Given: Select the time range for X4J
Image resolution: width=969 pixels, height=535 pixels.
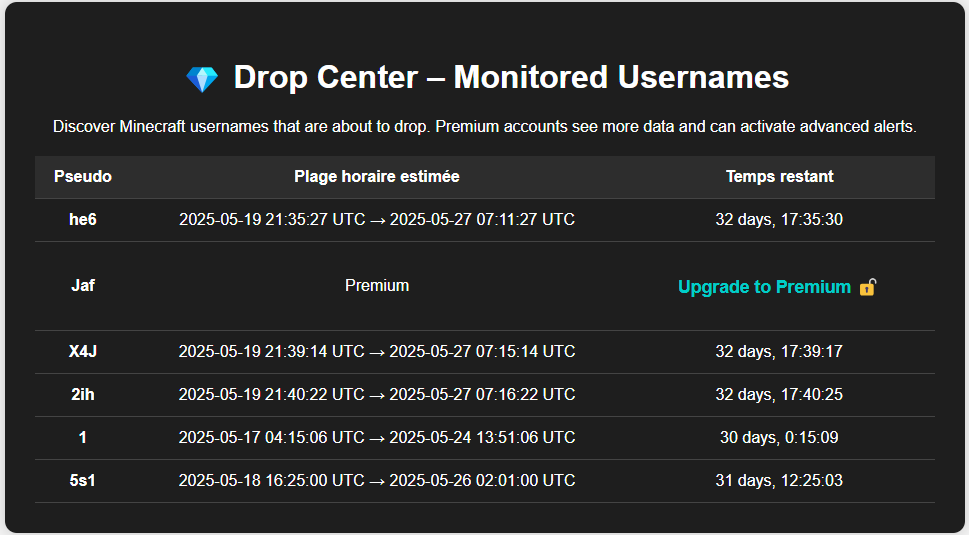Looking at the screenshot, I should point(377,352).
